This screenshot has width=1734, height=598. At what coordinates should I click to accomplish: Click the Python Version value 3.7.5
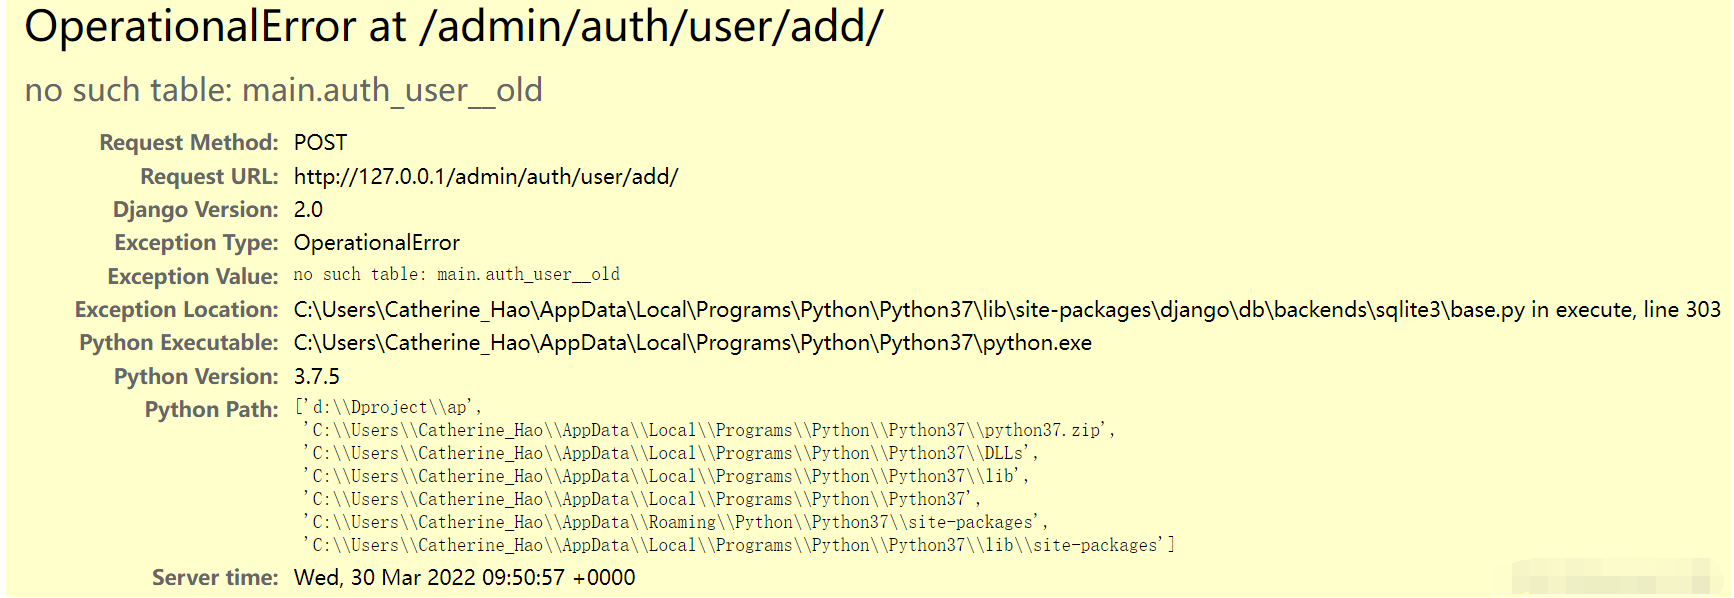[316, 377]
